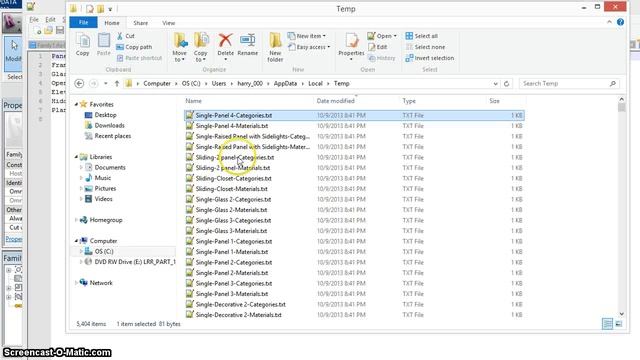640x360 pixels.
Task: Select Sliding-Closet-Categories.txt file
Action: [233, 178]
